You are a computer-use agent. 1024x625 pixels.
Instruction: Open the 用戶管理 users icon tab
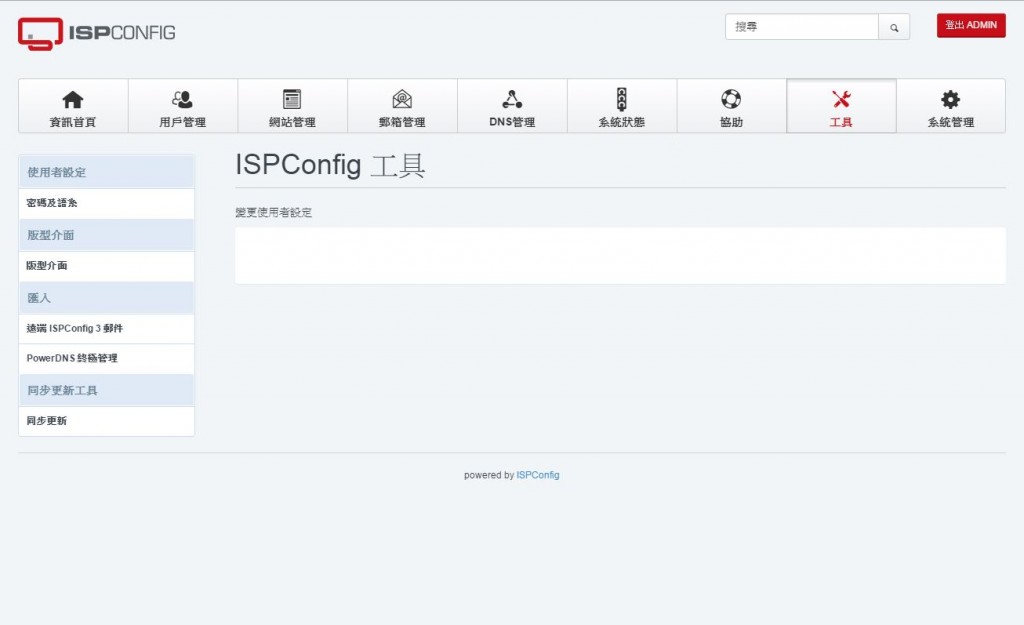(x=183, y=106)
